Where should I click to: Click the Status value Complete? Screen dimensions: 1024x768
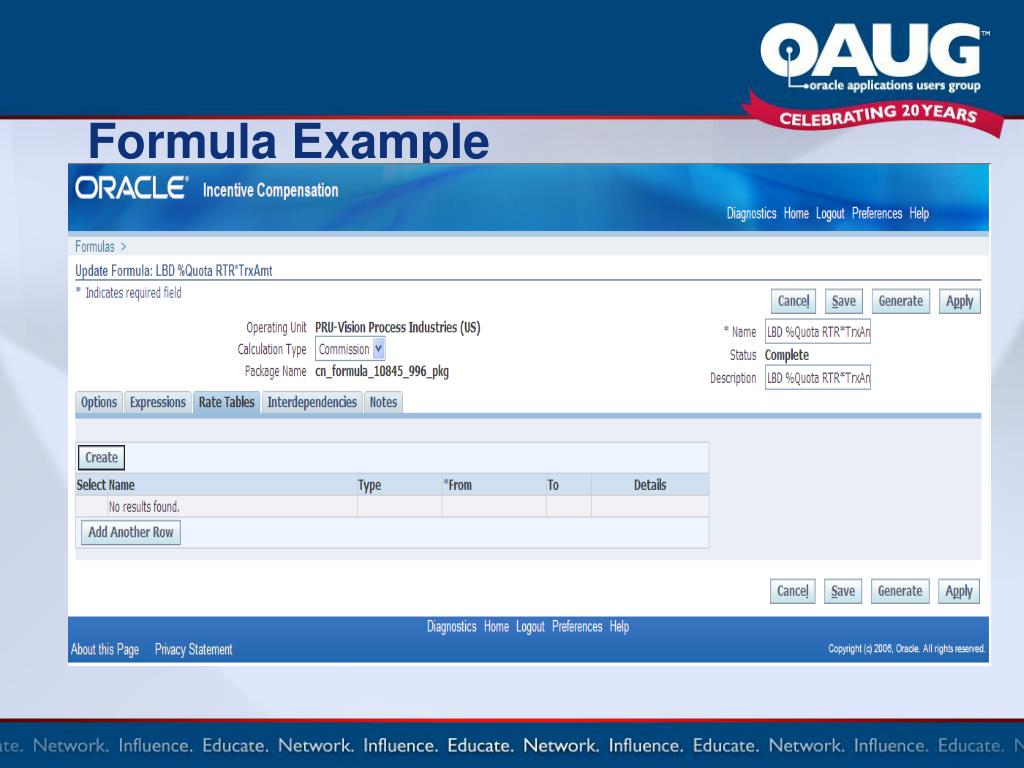(787, 355)
